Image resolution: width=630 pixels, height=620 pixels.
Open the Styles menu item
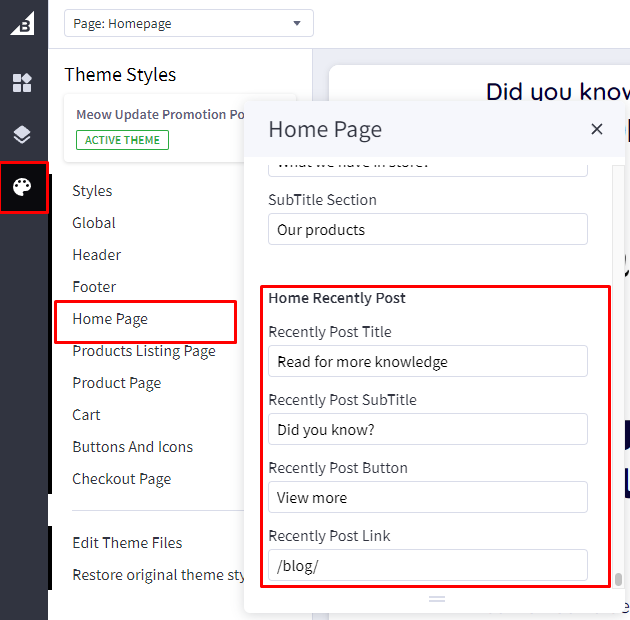(x=92, y=191)
